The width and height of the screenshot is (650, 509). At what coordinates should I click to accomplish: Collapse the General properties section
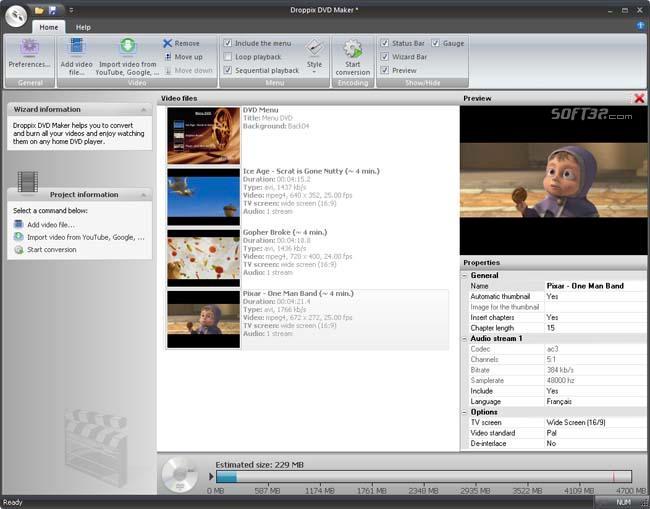coord(465,275)
